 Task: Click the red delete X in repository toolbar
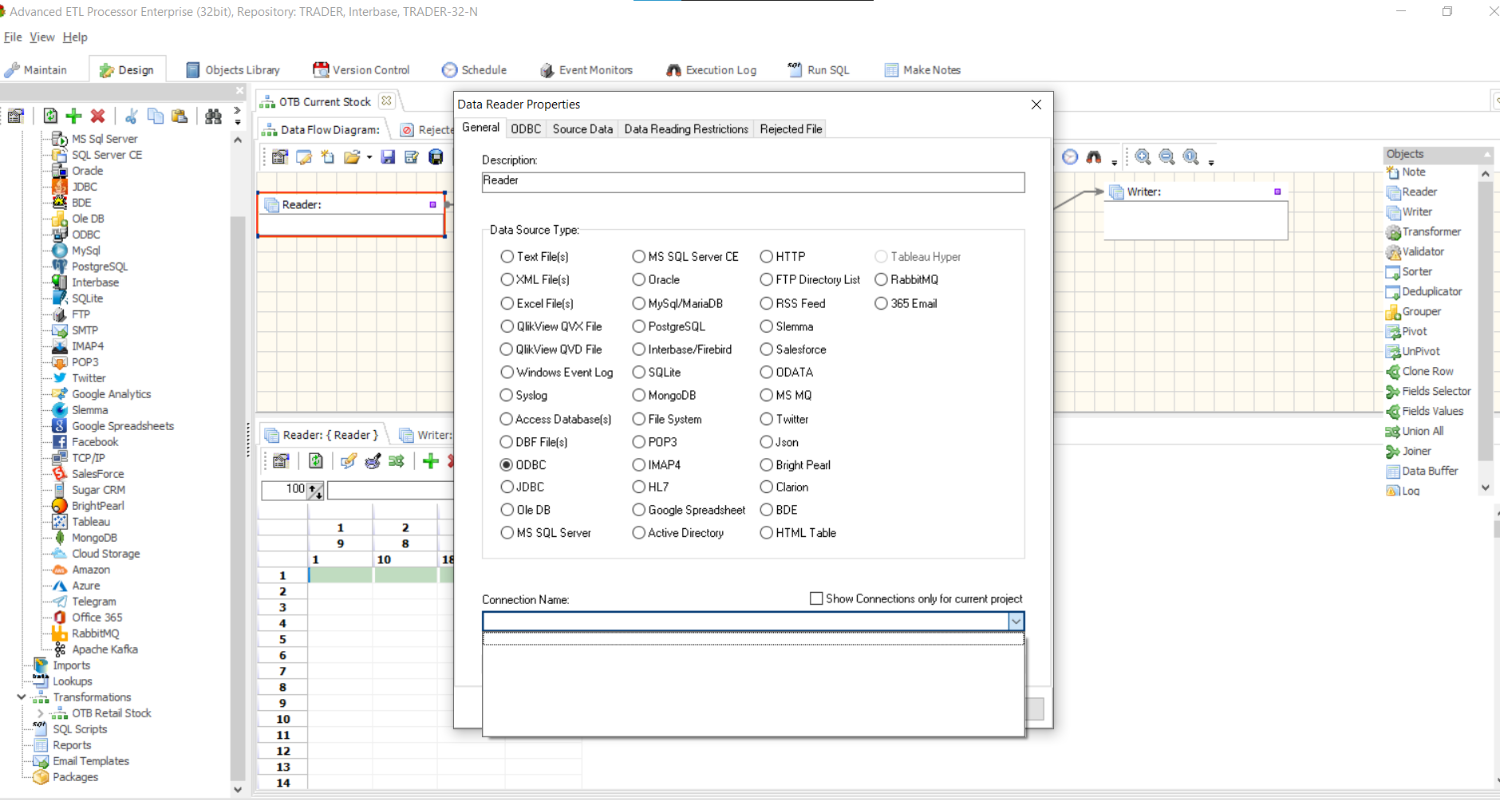click(x=98, y=116)
